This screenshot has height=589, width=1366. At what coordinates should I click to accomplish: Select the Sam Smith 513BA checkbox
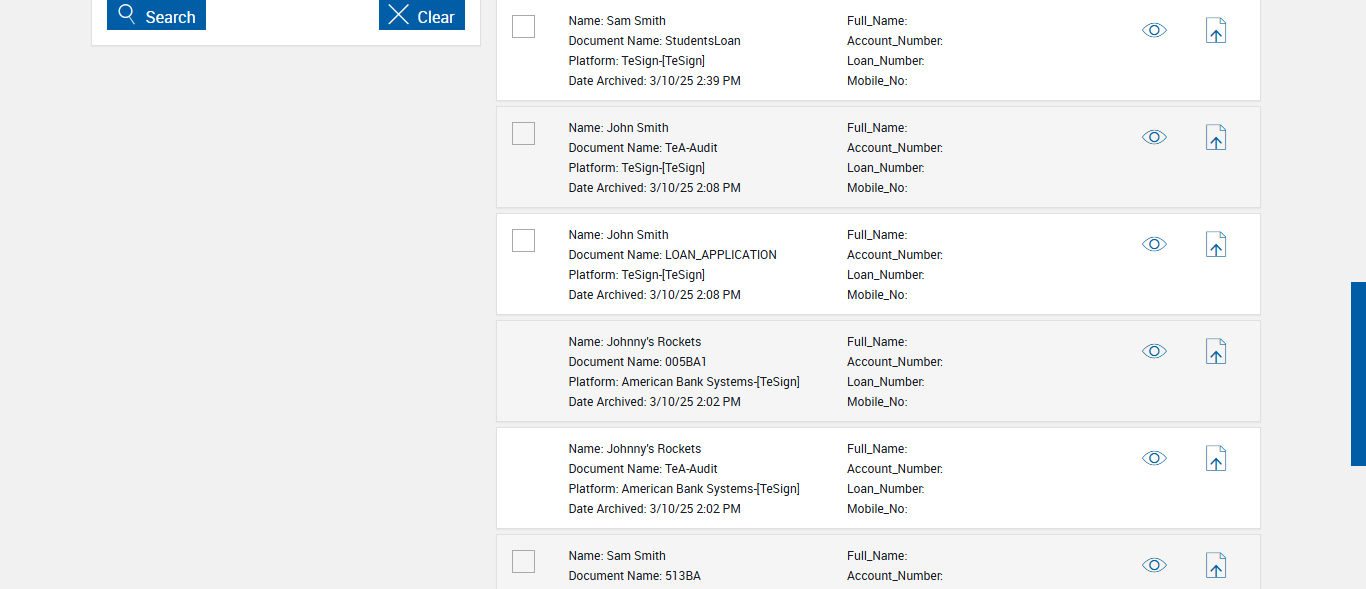click(x=523, y=562)
